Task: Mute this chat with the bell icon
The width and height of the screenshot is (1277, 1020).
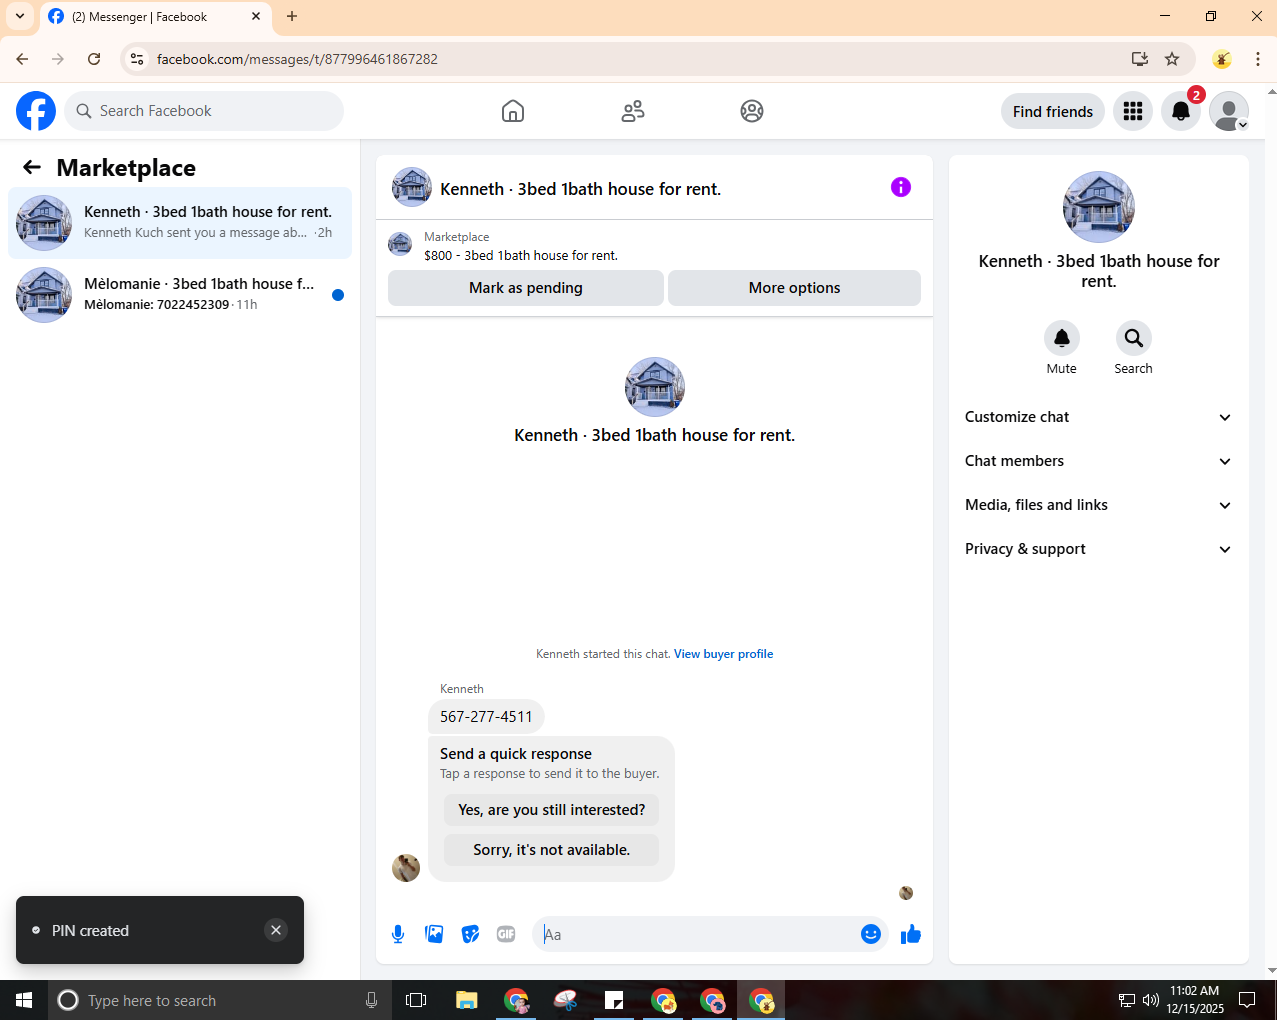Action: (1062, 338)
